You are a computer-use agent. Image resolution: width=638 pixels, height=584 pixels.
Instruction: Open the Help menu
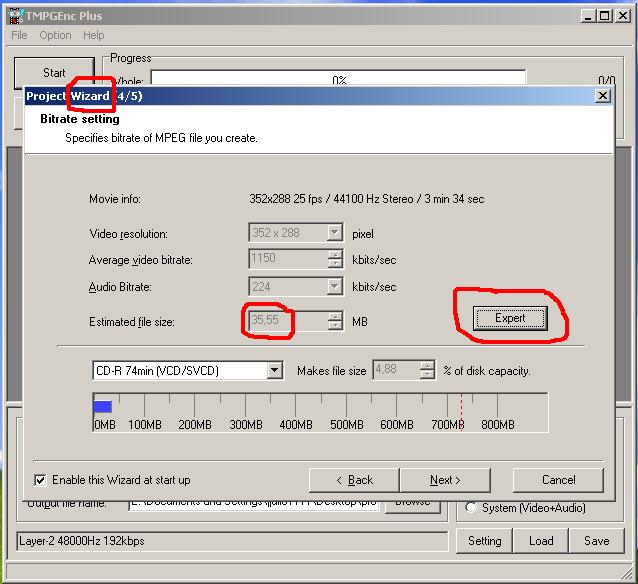point(94,35)
